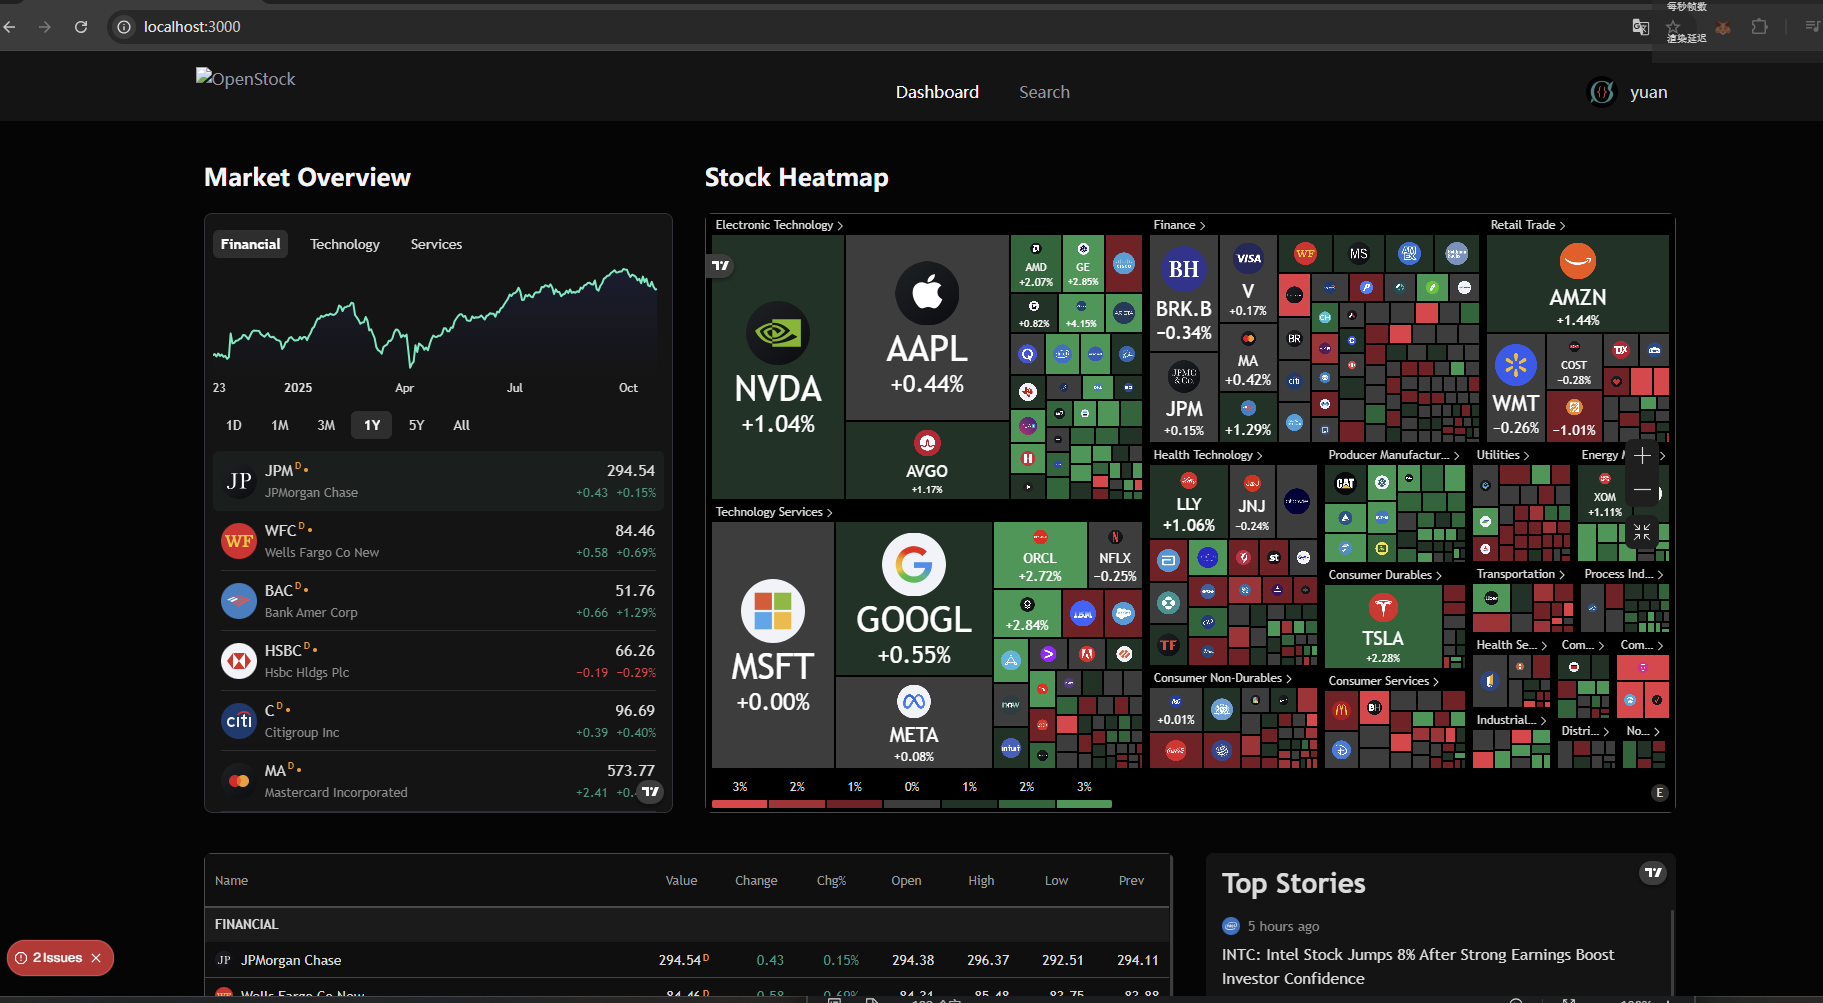Viewport: 1823px width, 1003px height.
Task: Click the JPMorgan Chase table row
Action: 687,960
